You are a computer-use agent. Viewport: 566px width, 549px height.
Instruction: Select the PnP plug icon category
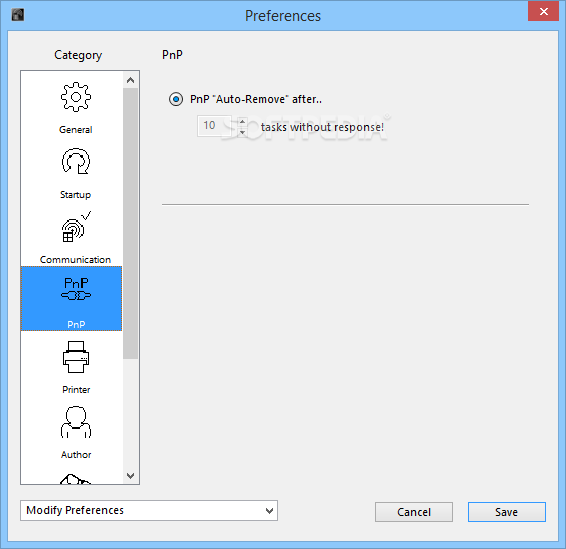coord(76,289)
